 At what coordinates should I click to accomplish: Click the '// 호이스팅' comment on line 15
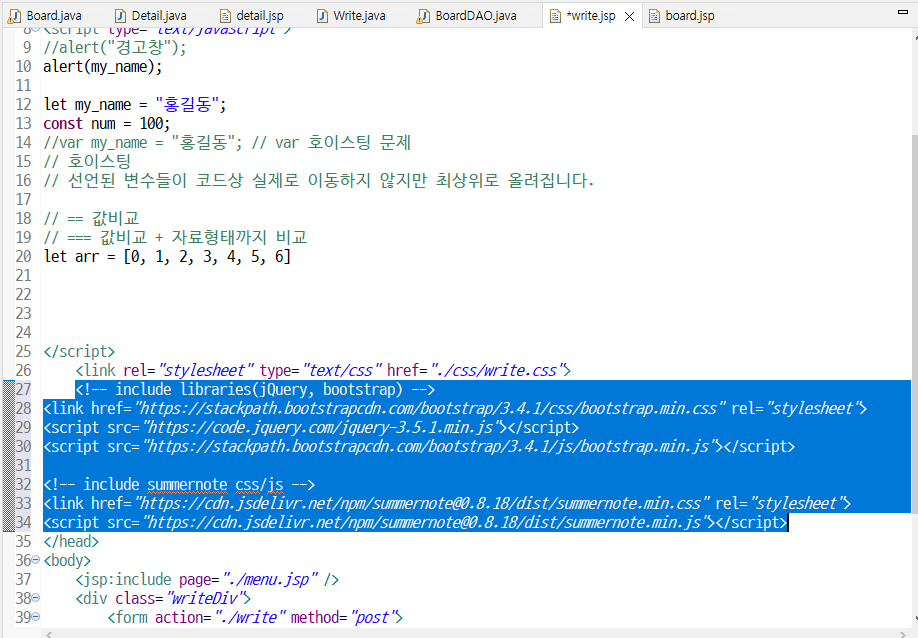pyautogui.click(x=87, y=162)
